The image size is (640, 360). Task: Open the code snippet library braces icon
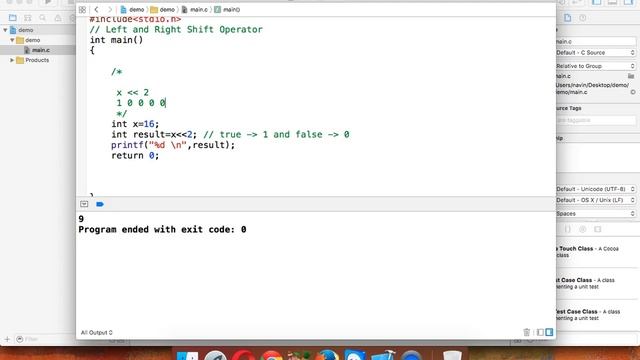pyautogui.click(x=568, y=229)
